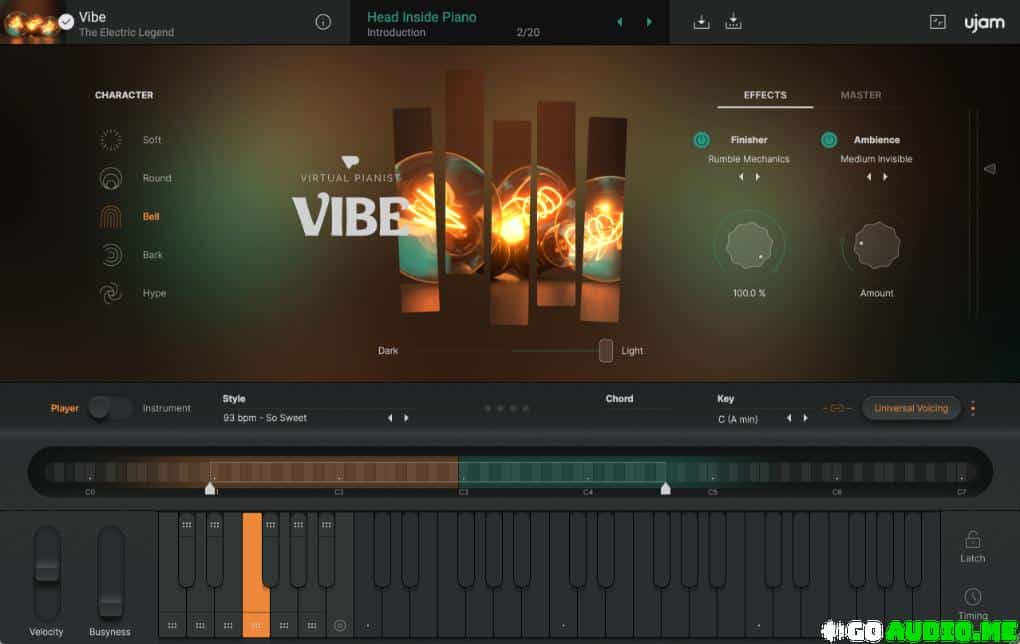The height and width of the screenshot is (644, 1020).
Task: Click the Vibe product thumbnail
Action: tap(31, 22)
